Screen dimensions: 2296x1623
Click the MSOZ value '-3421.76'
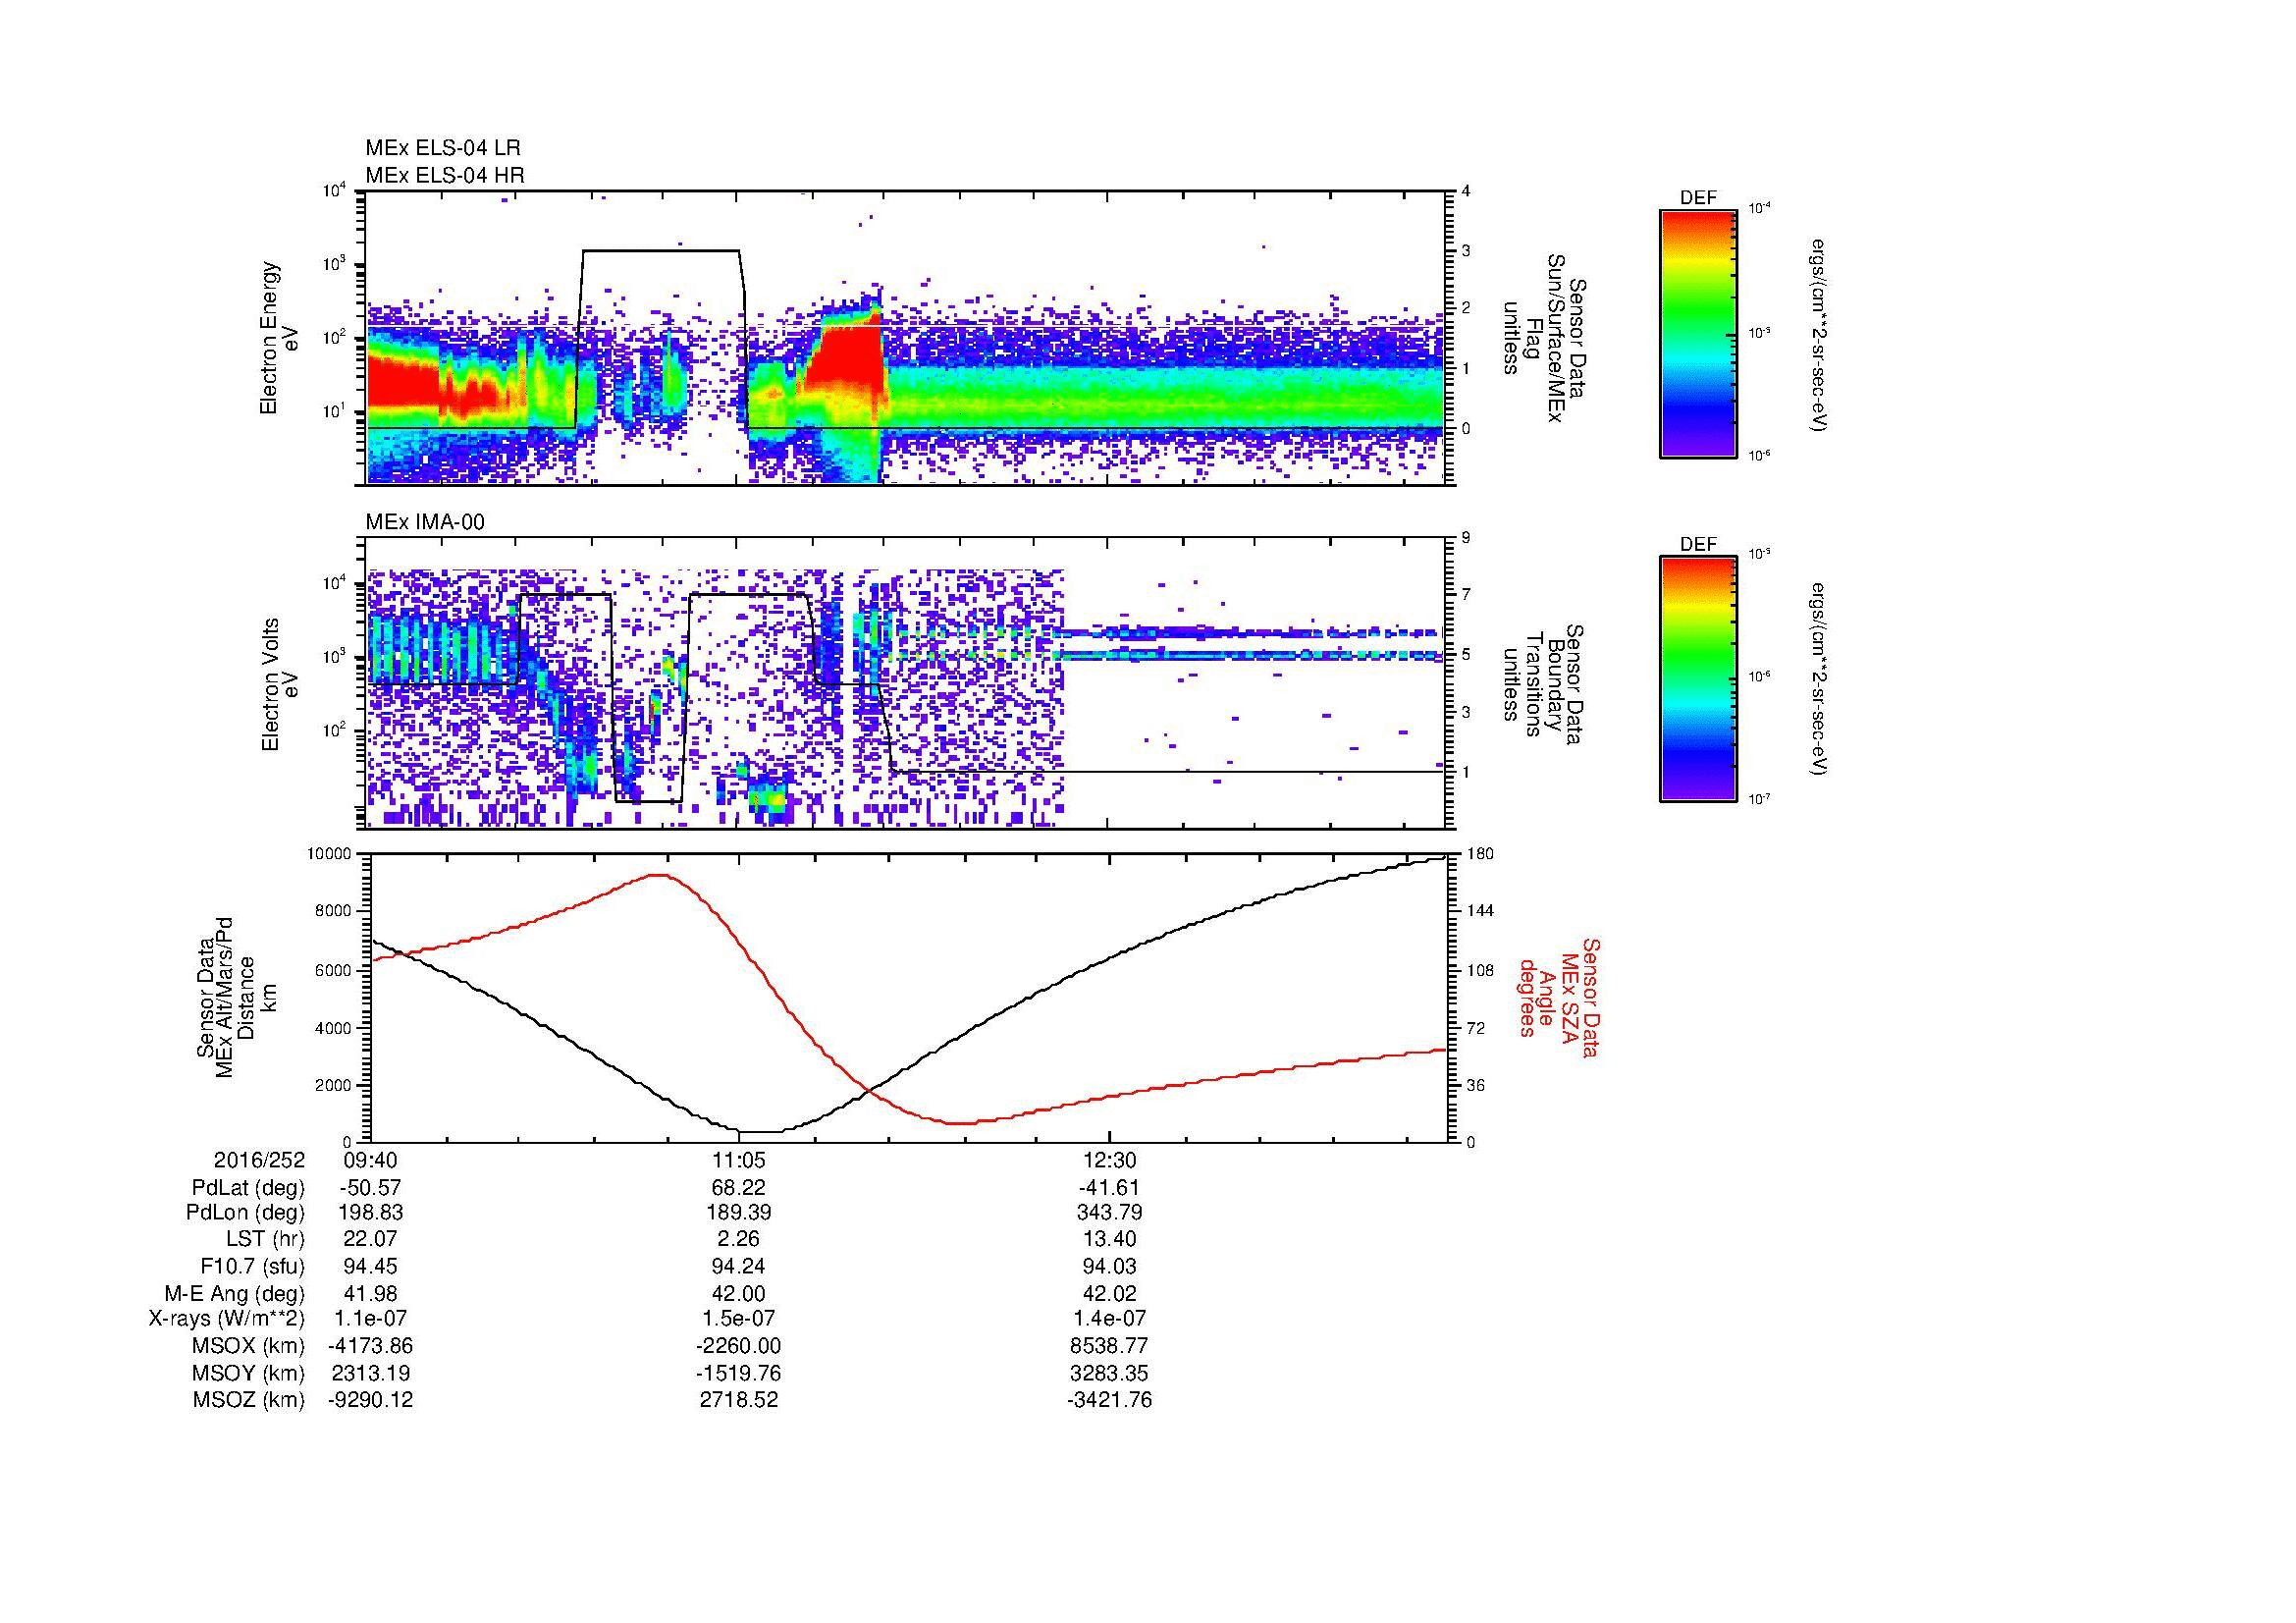point(1109,1400)
